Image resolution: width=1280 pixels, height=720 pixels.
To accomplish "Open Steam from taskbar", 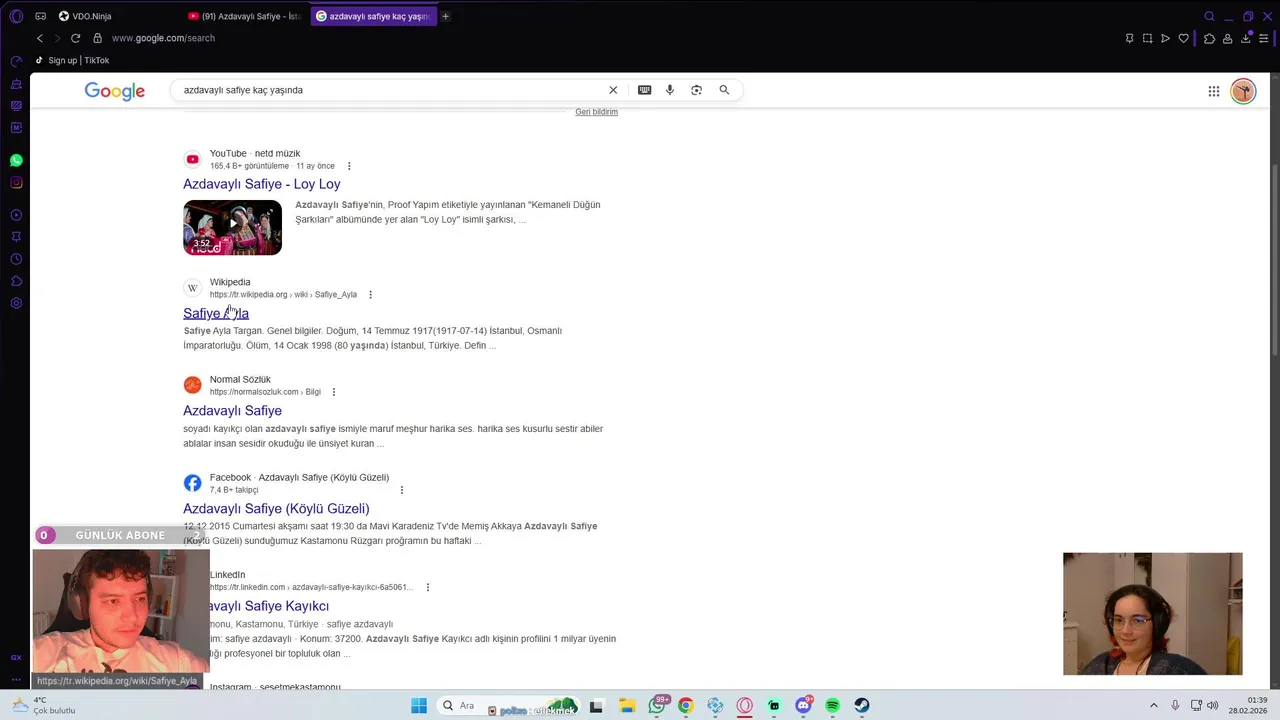I will click(861, 706).
